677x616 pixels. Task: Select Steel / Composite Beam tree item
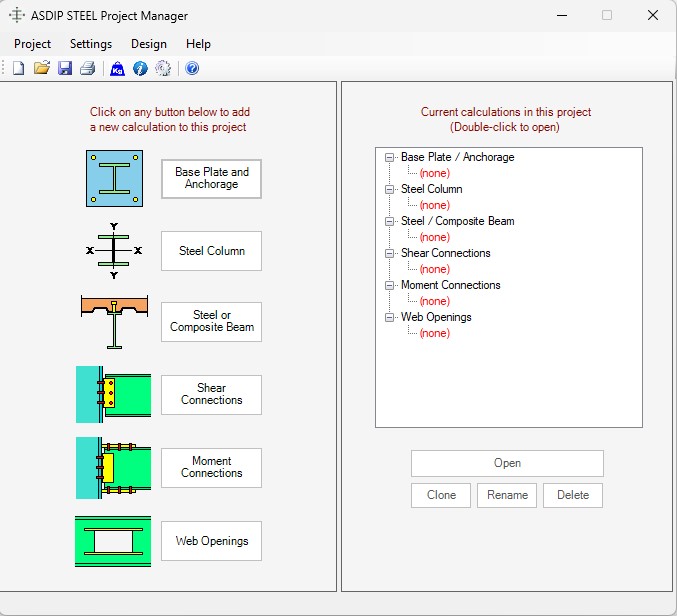coord(458,221)
